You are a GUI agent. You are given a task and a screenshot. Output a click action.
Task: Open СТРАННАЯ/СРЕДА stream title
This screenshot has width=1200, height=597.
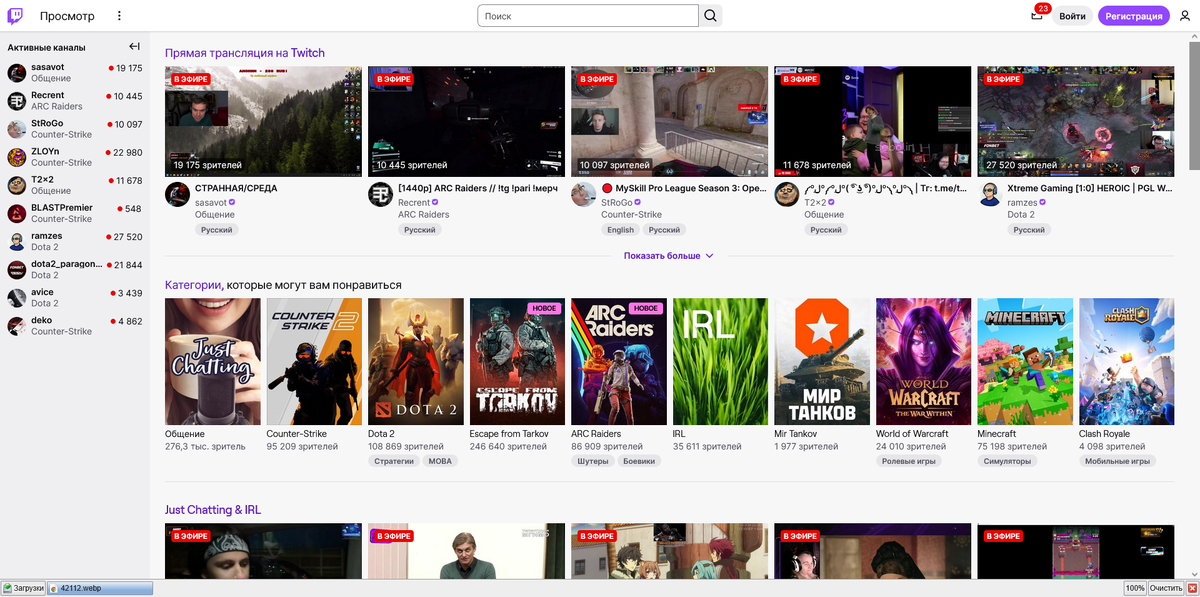(x=236, y=188)
